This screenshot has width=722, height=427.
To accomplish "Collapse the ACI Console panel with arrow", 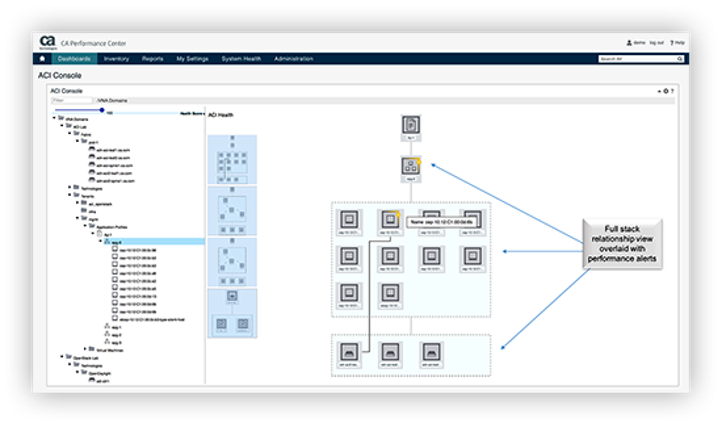I will click(x=659, y=91).
